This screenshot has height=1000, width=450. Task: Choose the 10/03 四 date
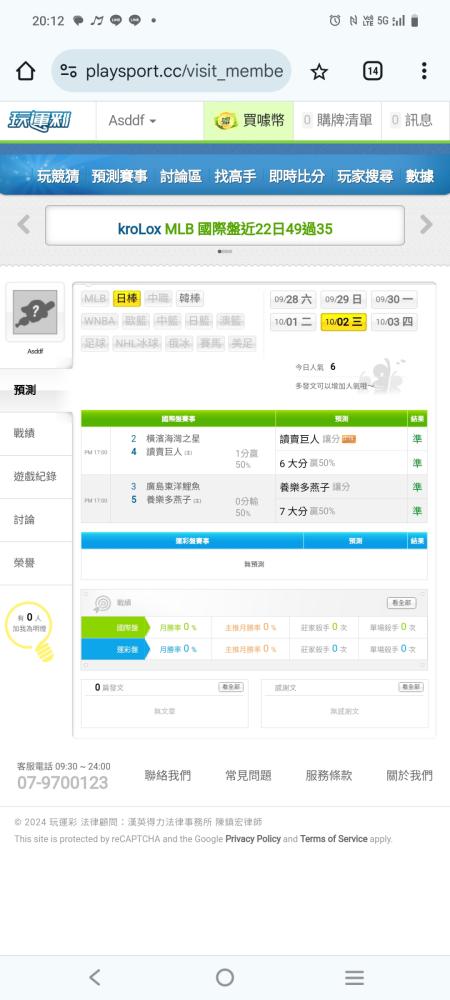coord(394,322)
